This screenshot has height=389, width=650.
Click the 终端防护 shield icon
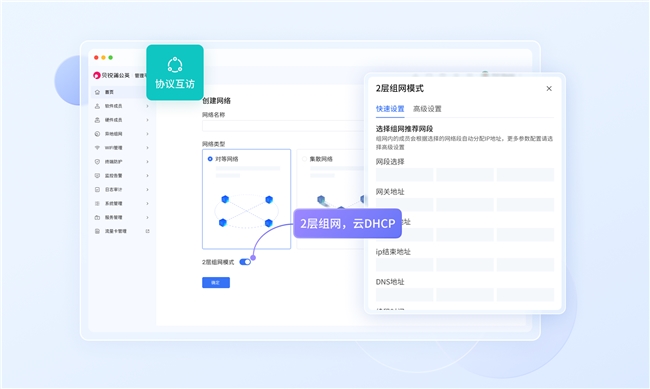97,162
